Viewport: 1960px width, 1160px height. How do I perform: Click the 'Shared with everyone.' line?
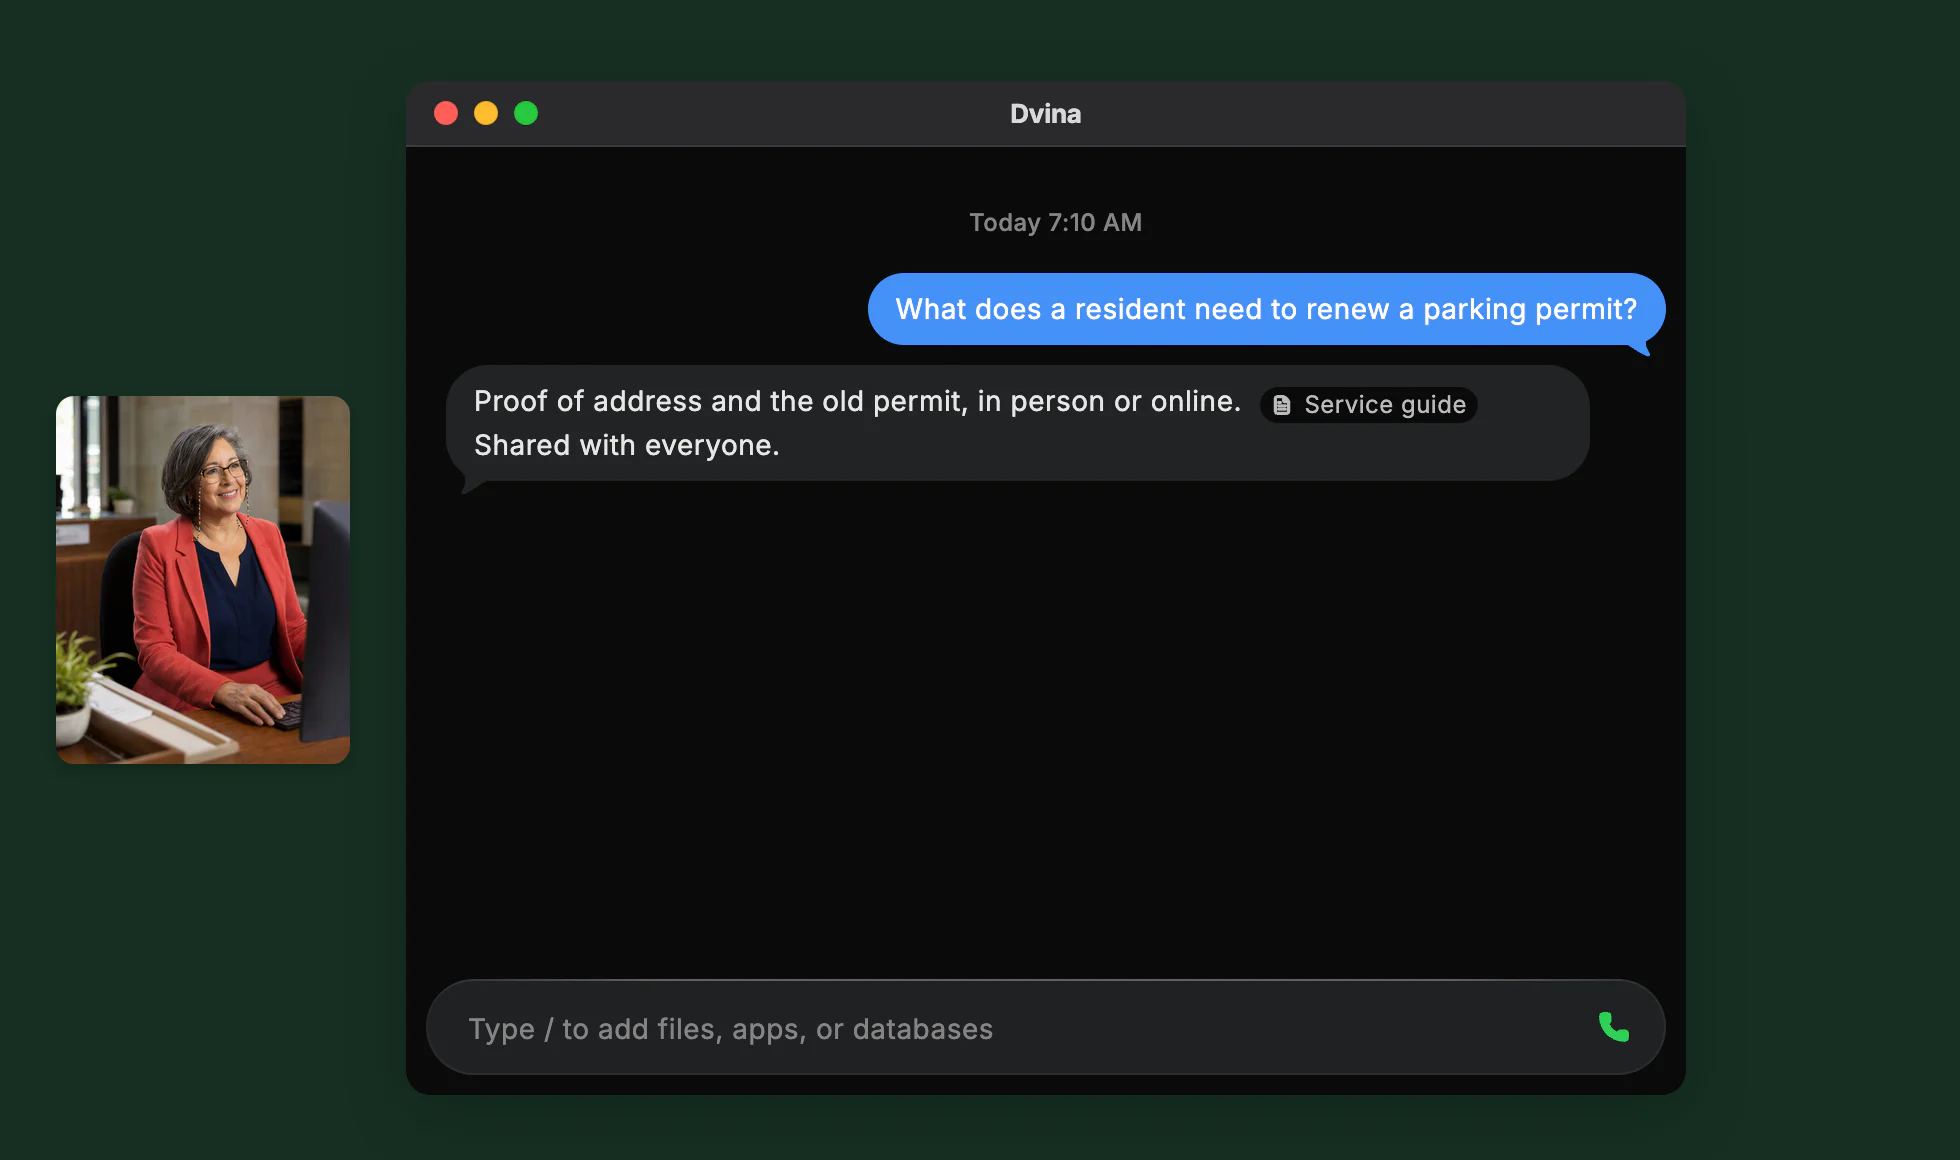tap(626, 445)
